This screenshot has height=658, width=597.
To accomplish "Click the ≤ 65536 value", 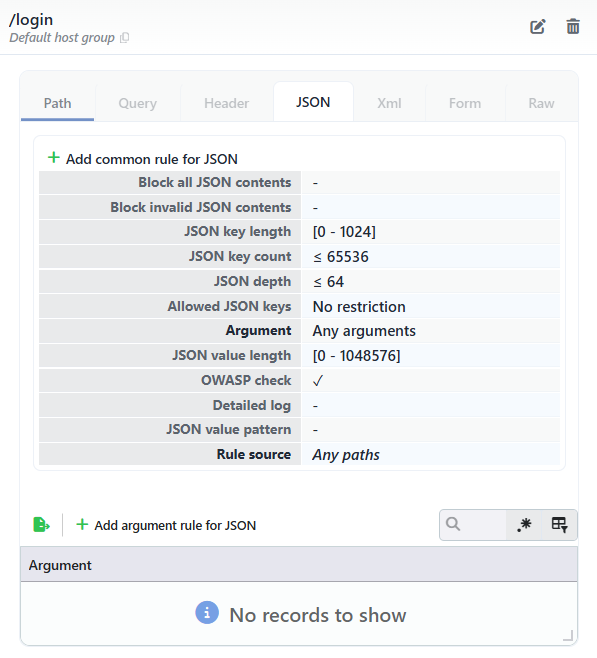I will [341, 257].
